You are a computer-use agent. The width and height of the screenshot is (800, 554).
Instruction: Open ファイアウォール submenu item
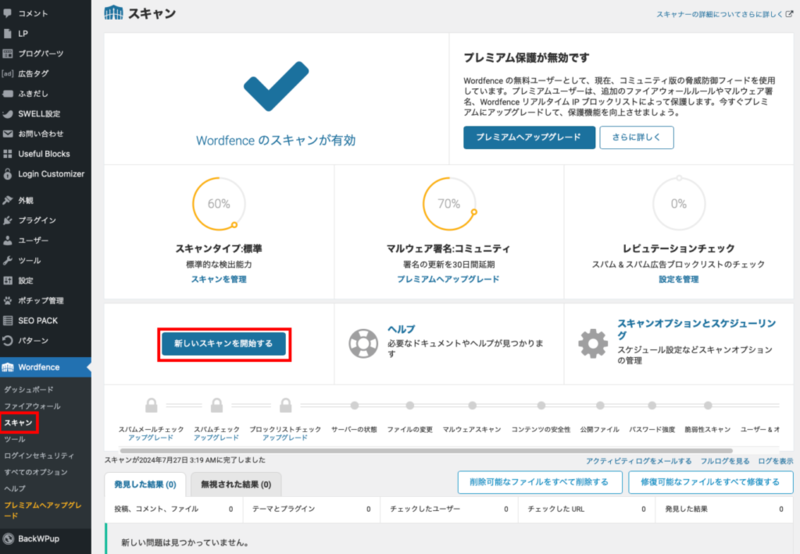tap(32, 407)
